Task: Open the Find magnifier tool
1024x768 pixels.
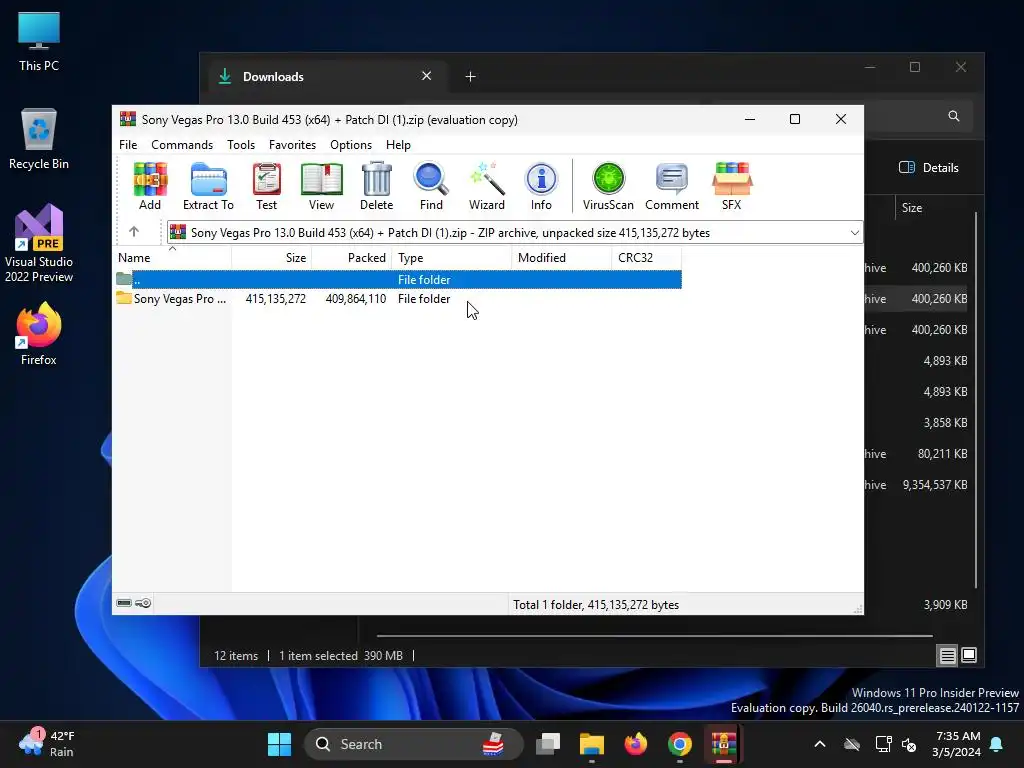Action: tap(431, 186)
